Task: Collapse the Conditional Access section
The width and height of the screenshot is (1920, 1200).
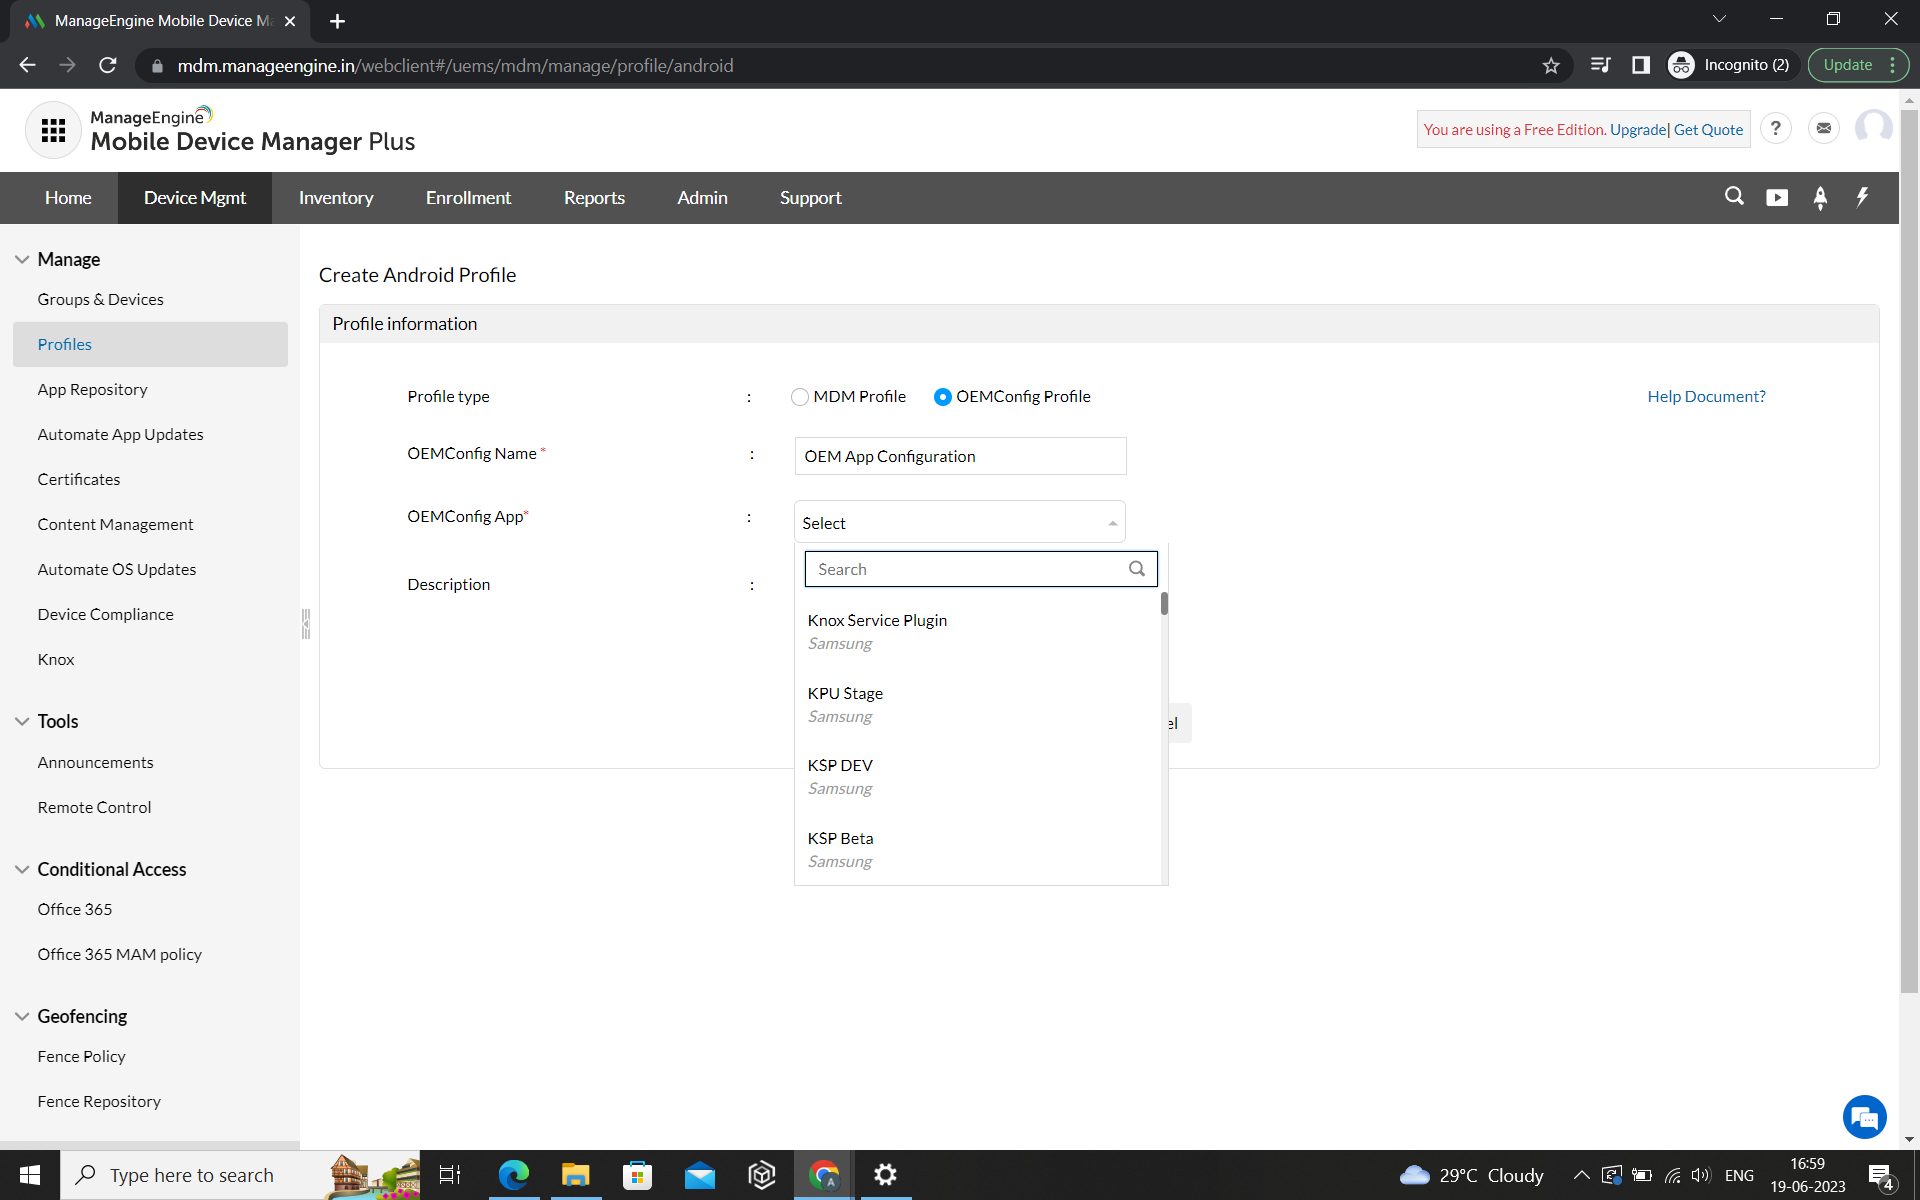Action: point(22,869)
